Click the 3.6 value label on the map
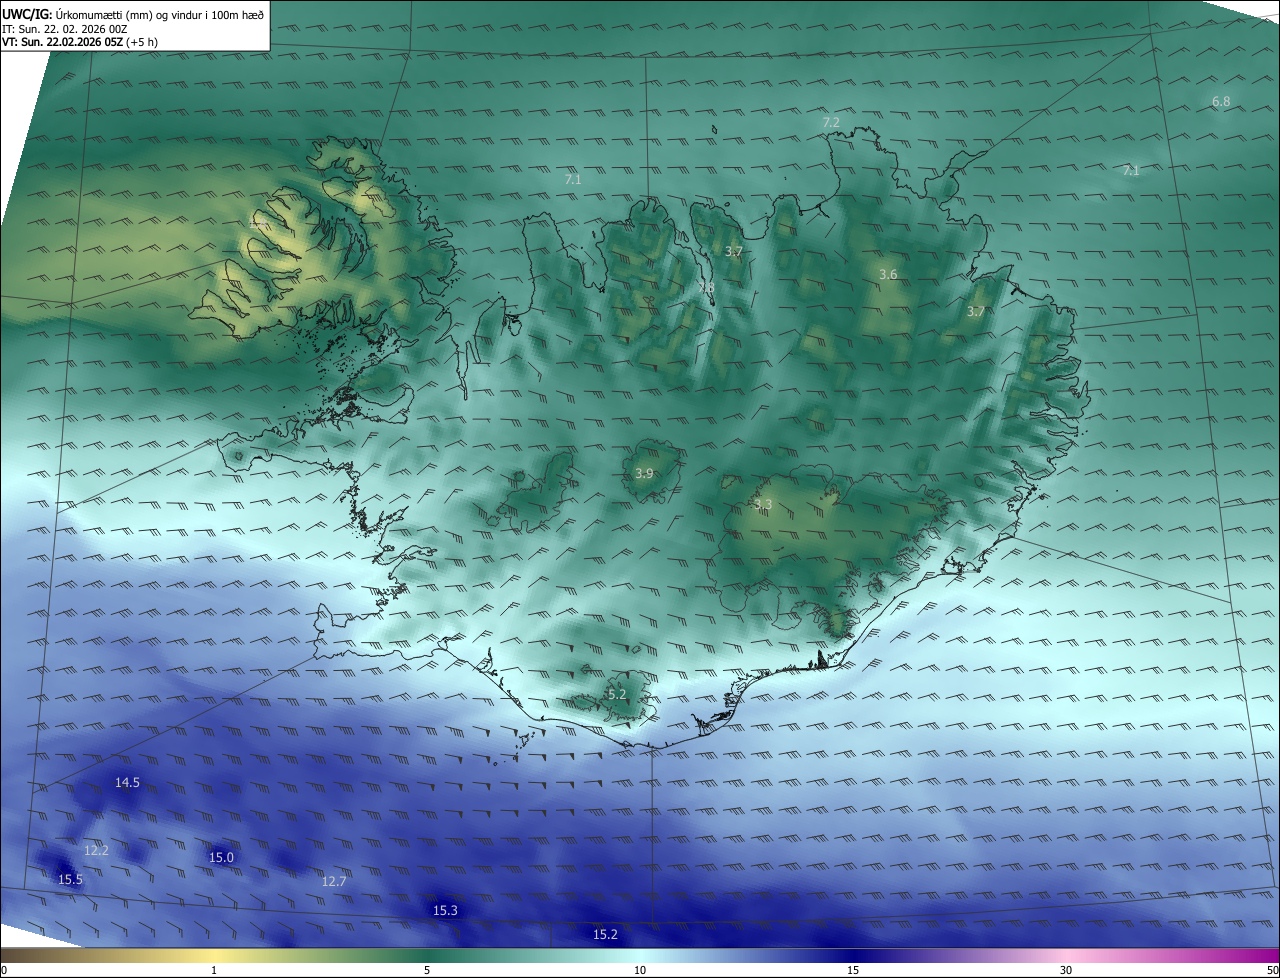Viewport: 1280px width, 978px height. click(888, 274)
